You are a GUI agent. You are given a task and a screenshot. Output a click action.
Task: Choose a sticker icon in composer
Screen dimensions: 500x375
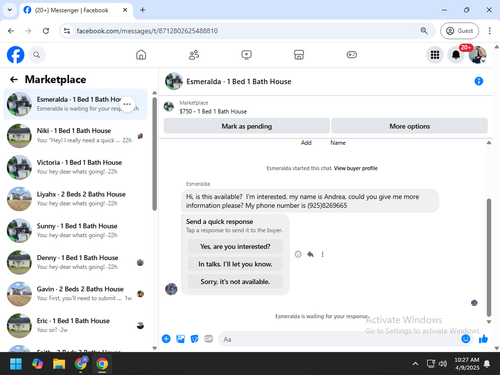(x=194, y=339)
